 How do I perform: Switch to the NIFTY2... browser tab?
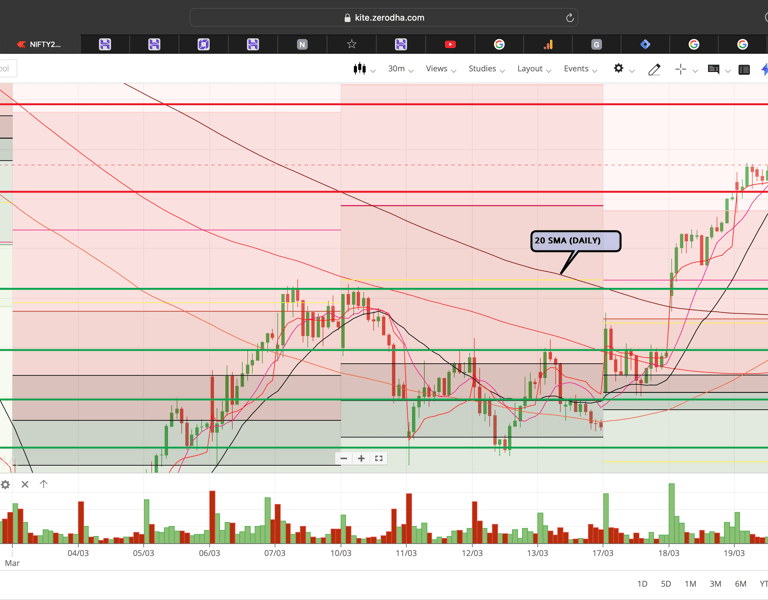(x=39, y=45)
